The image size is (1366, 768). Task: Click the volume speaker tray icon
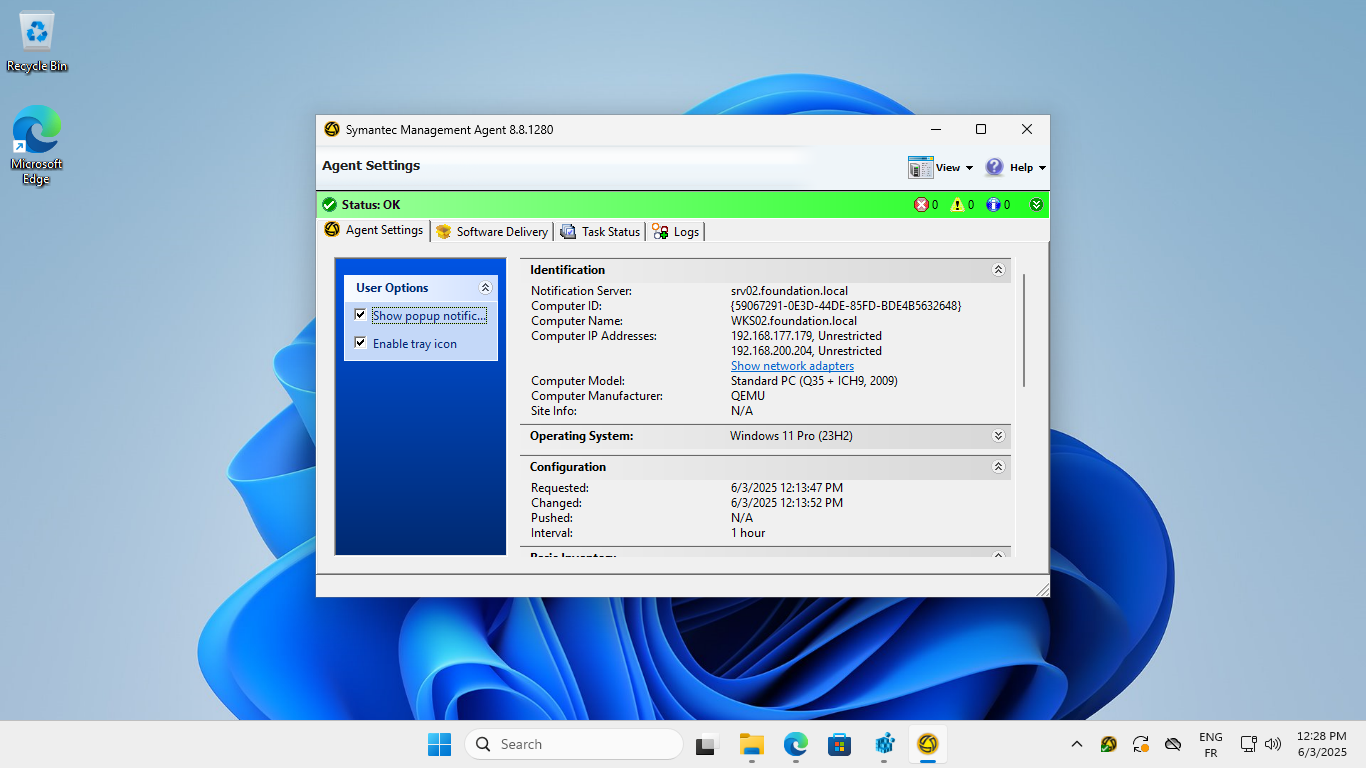(1273, 744)
